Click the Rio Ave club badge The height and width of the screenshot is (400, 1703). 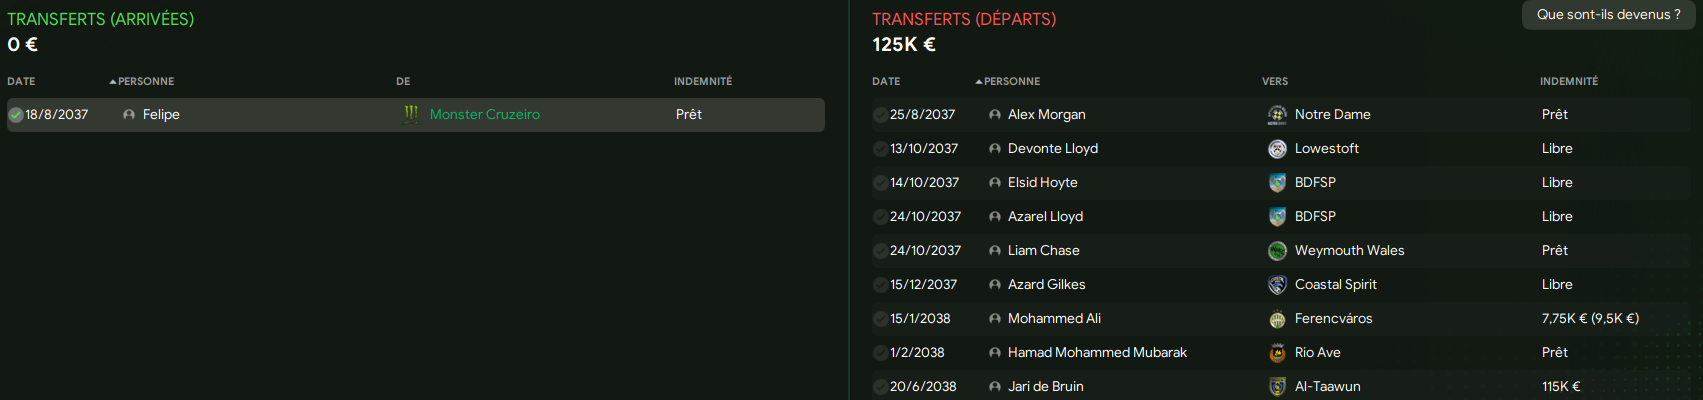pos(1277,353)
